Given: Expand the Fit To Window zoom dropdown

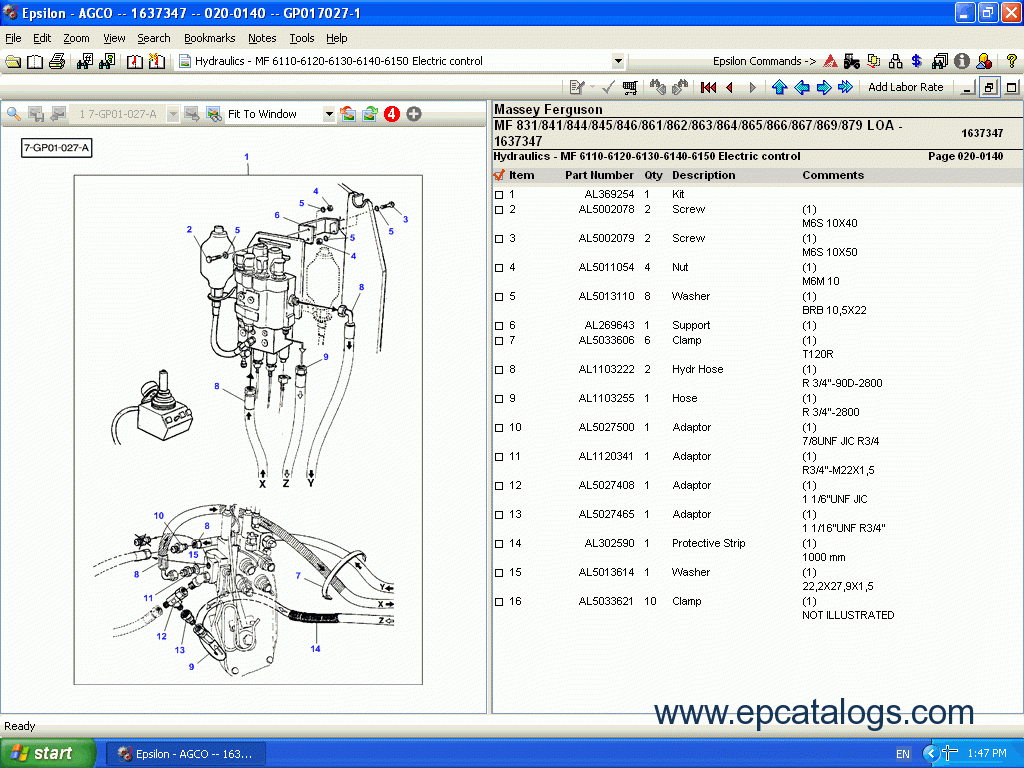Looking at the screenshot, I should click(x=329, y=114).
